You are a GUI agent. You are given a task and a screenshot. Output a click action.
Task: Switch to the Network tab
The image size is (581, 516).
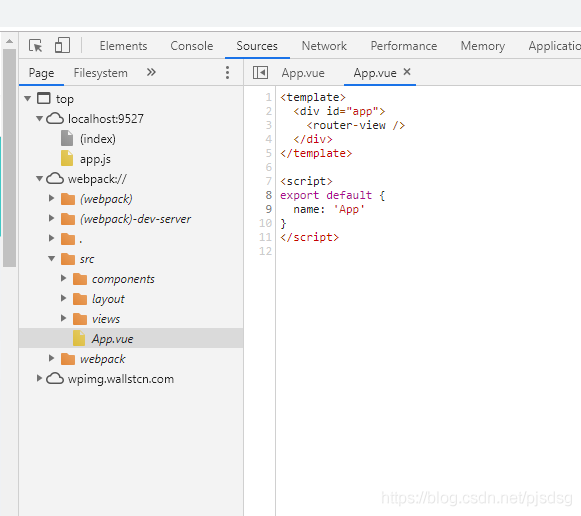[324, 46]
